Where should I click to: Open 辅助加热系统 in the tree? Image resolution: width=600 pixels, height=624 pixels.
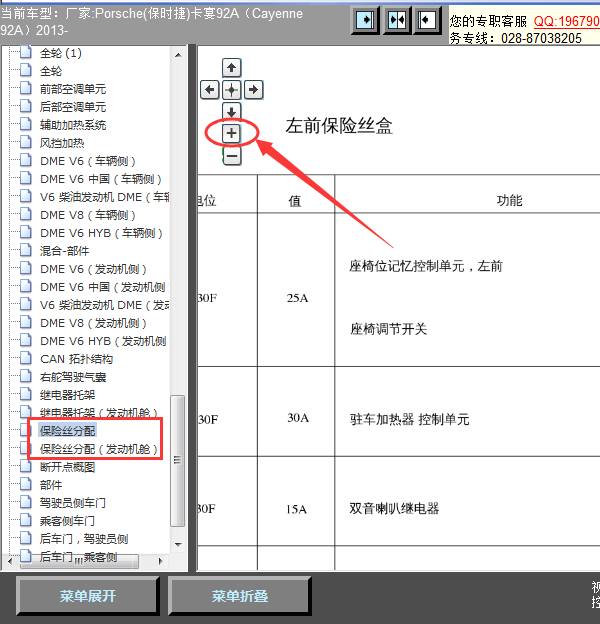[73, 125]
